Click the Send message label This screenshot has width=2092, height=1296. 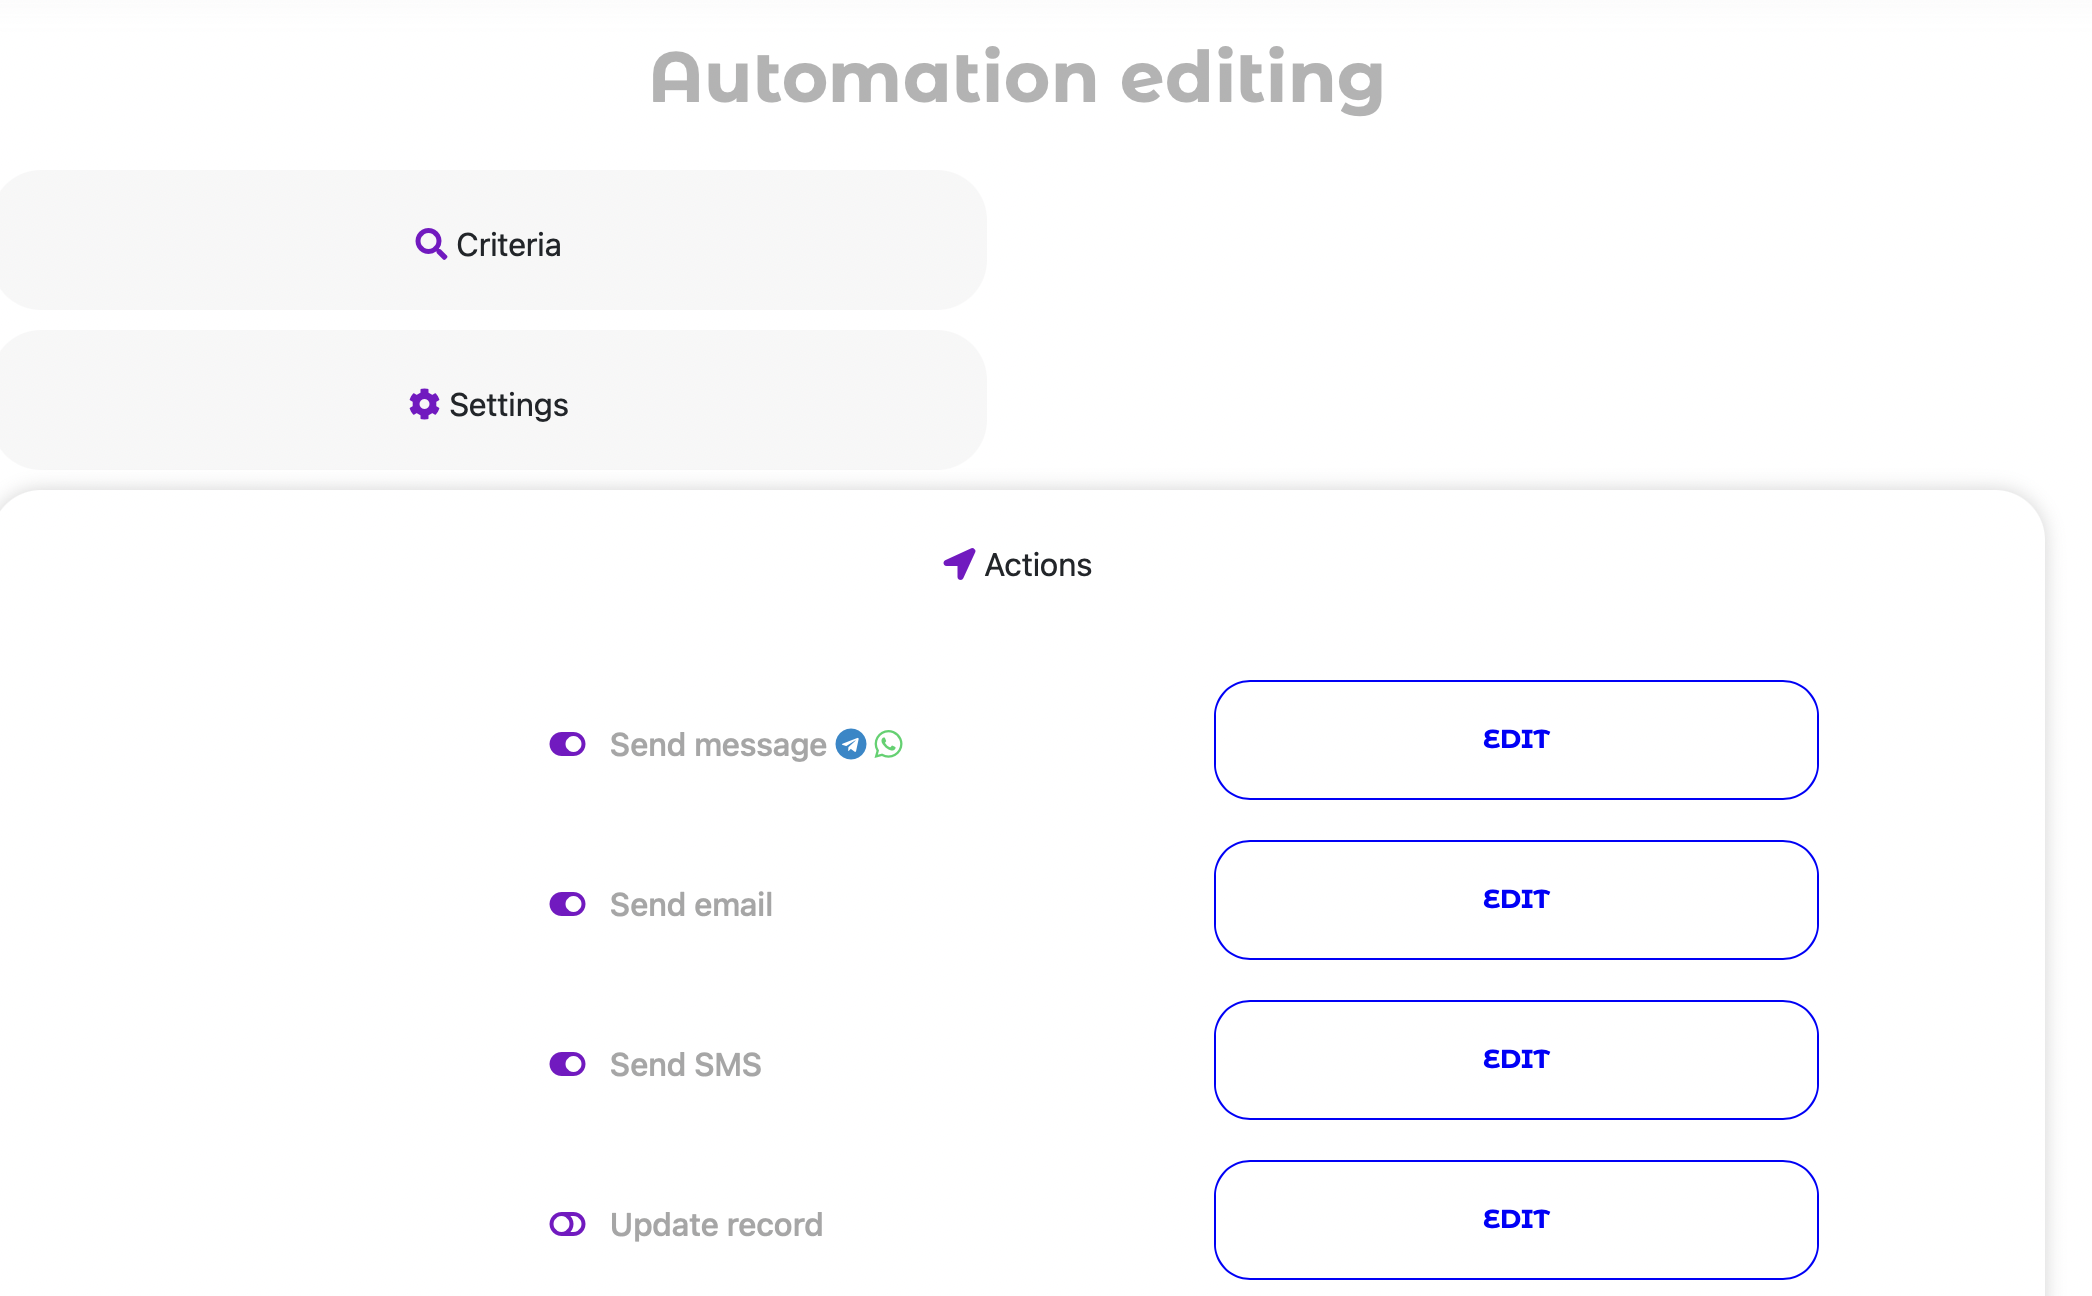(x=718, y=745)
